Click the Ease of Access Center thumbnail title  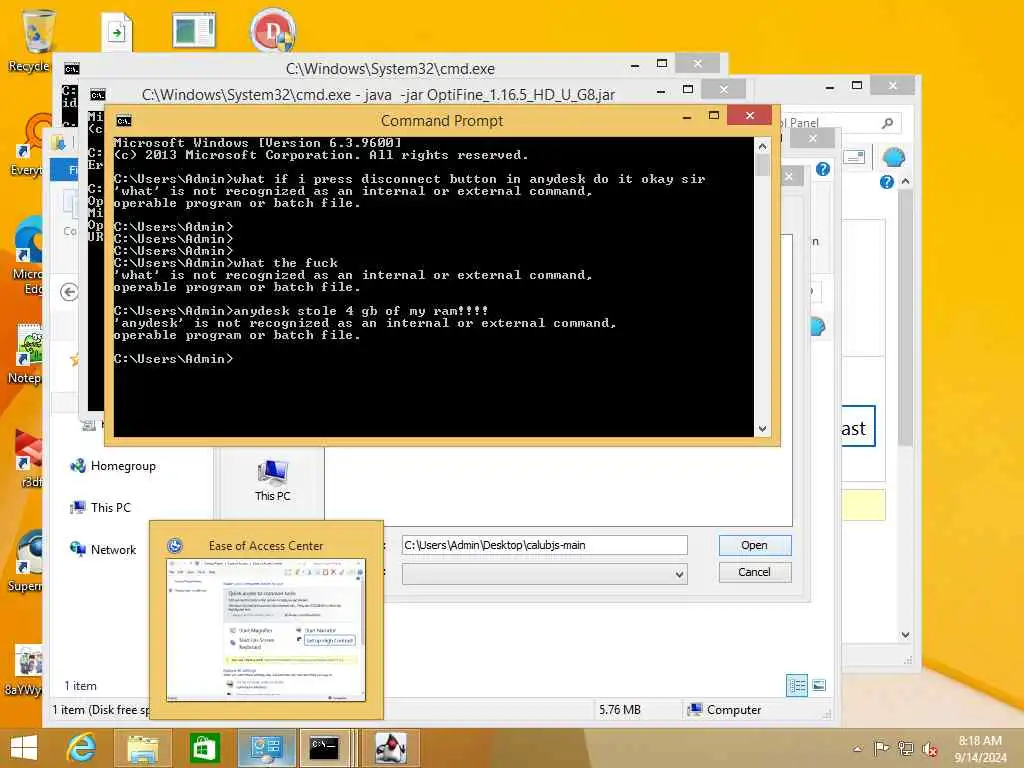266,546
